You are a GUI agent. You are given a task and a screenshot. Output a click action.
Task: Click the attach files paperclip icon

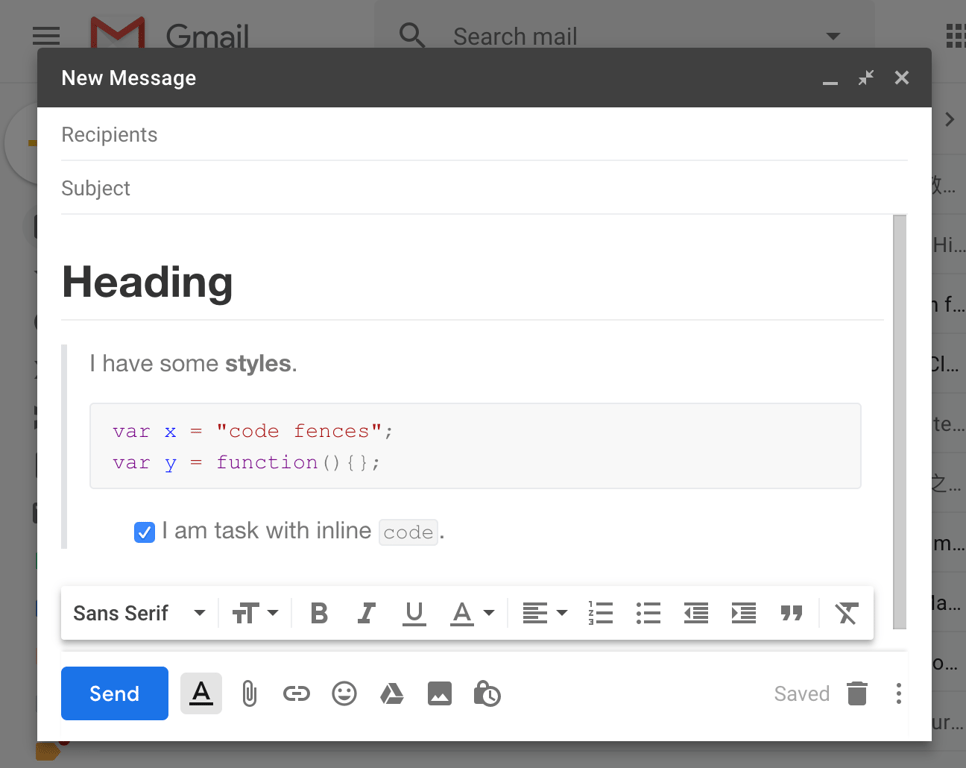249,693
